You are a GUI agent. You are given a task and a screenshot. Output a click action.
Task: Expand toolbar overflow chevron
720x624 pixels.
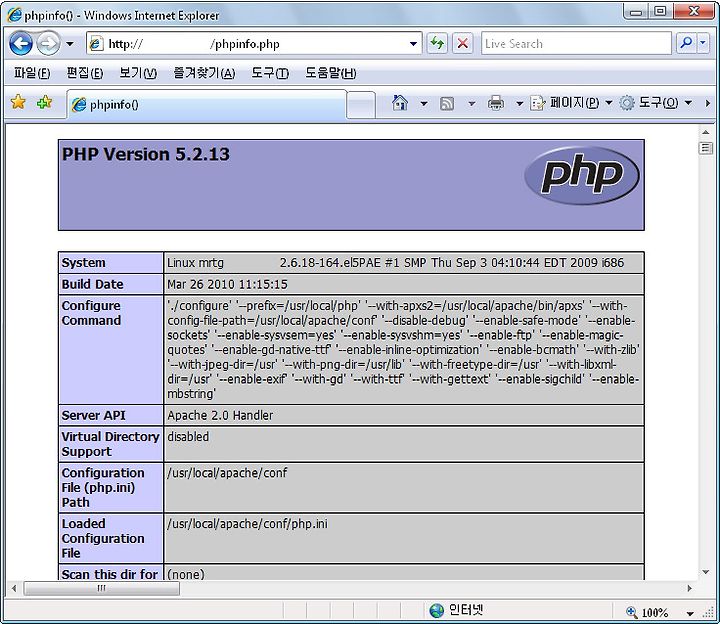pyautogui.click(x=708, y=103)
